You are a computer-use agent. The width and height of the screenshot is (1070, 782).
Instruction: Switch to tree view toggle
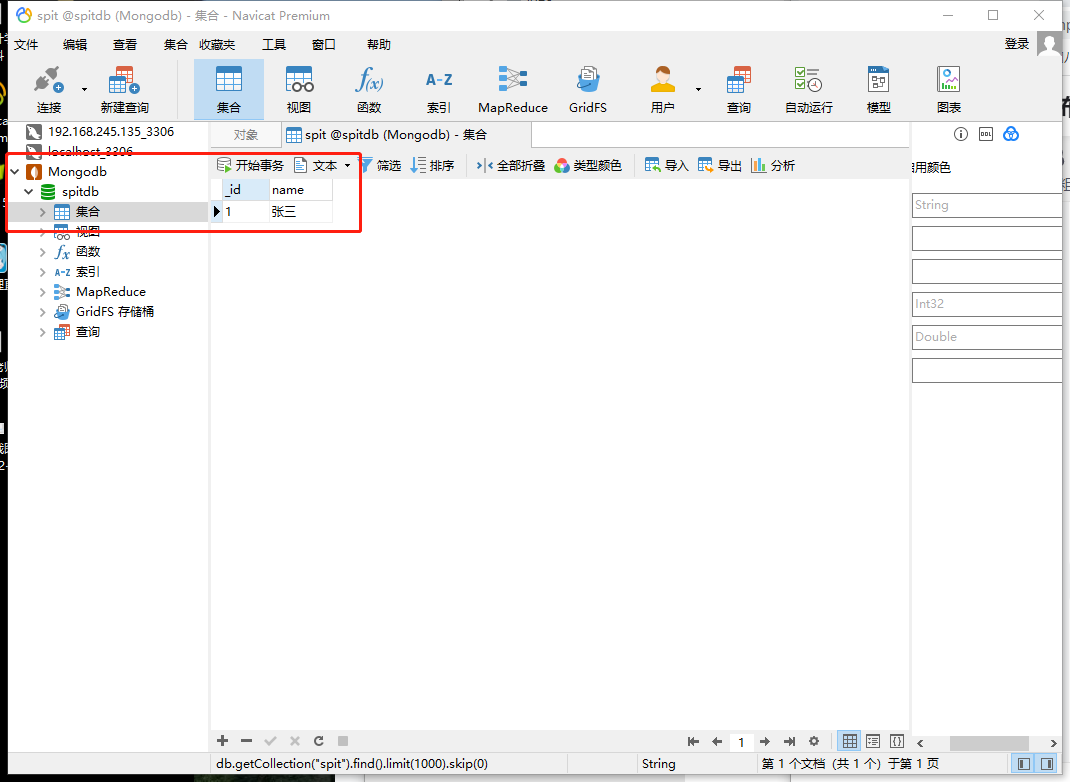(873, 741)
